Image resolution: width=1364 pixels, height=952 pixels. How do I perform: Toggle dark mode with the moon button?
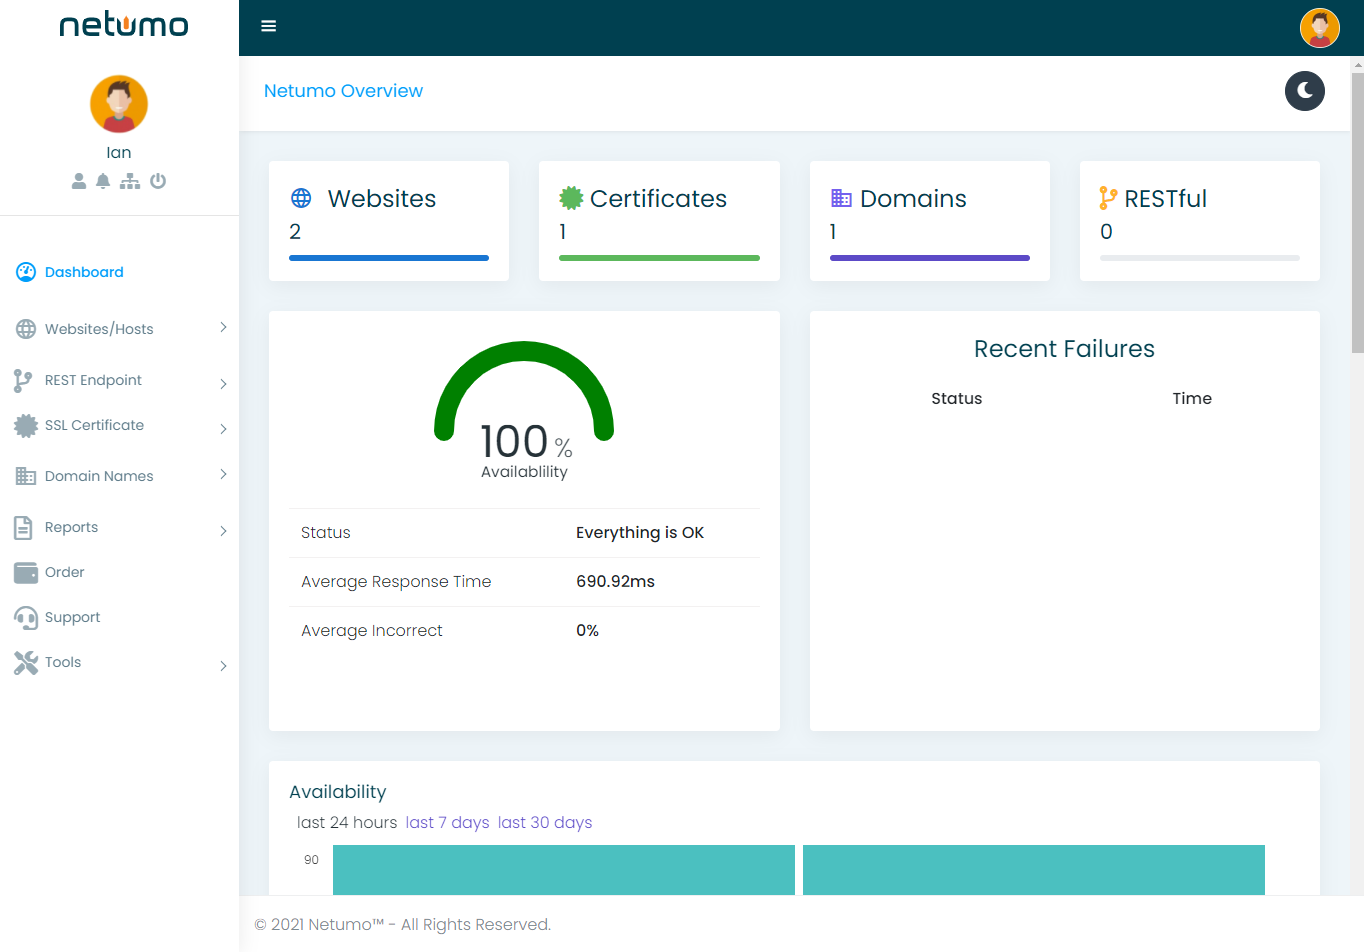1305,91
